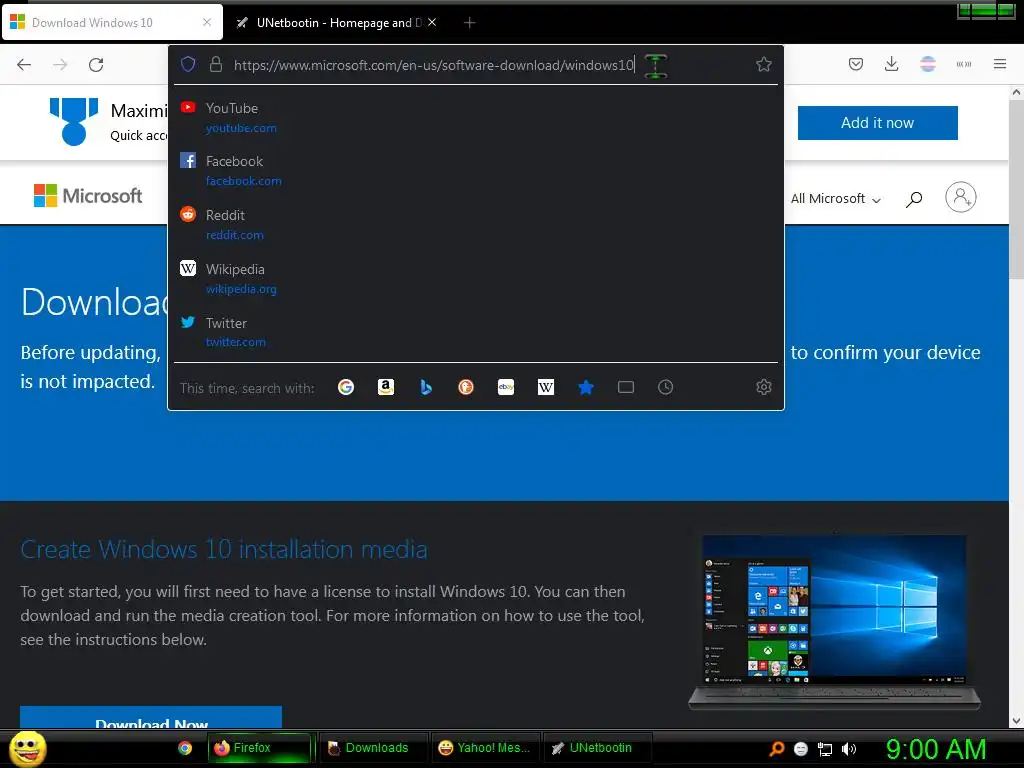This screenshot has height=768, width=1024.
Task: Open the Microsoft account sign-in icon
Action: coord(961,197)
